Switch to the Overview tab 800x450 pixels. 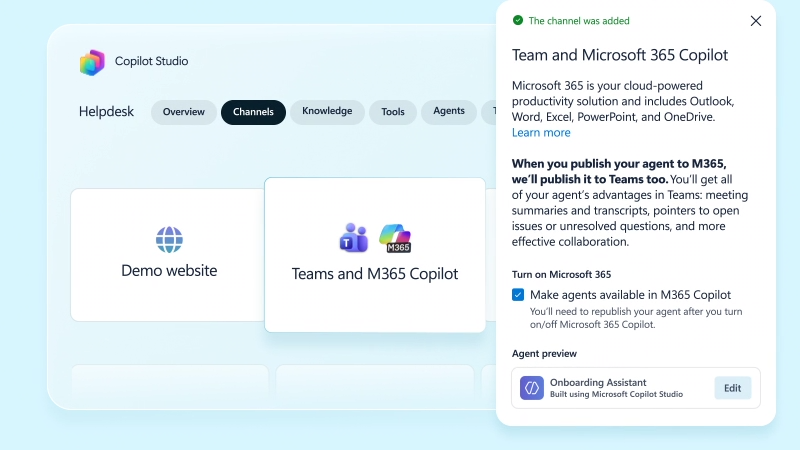click(x=184, y=112)
